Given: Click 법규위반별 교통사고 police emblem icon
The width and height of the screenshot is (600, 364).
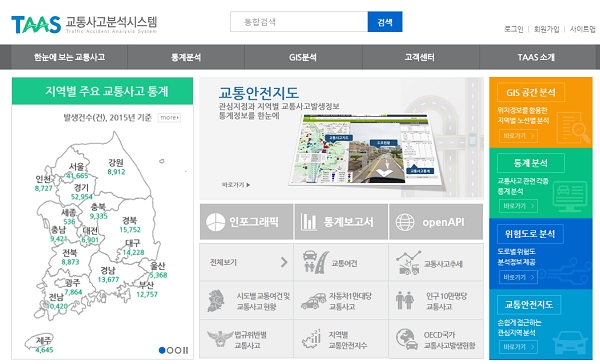Looking at the screenshot, I should pyautogui.click(x=220, y=339).
